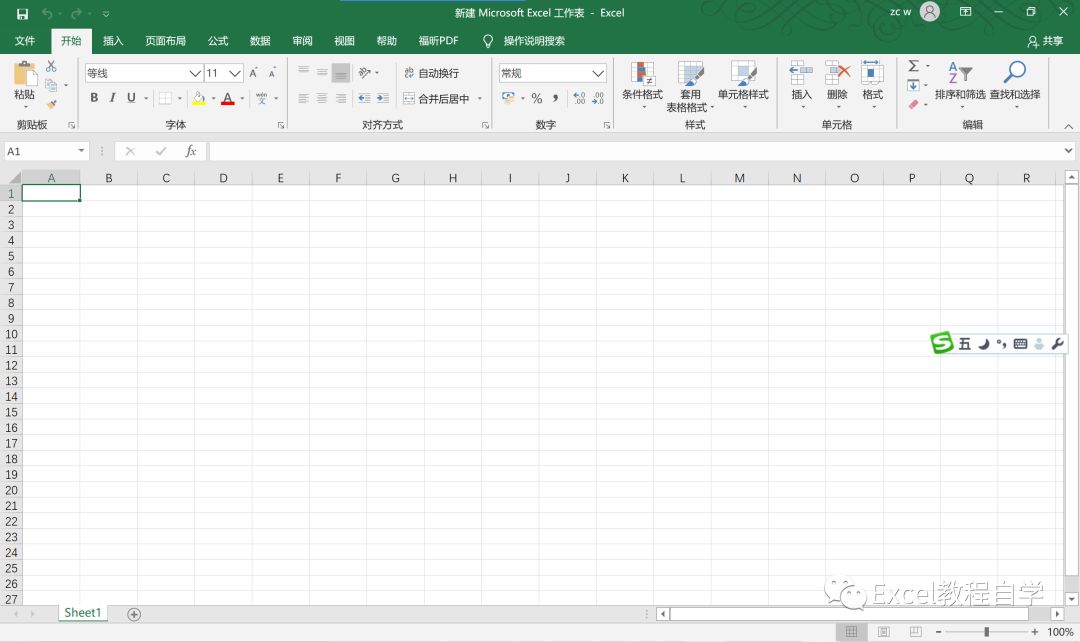Click the Save icon in title bar
Screen dimensions: 1080x642
click(x=22, y=13)
